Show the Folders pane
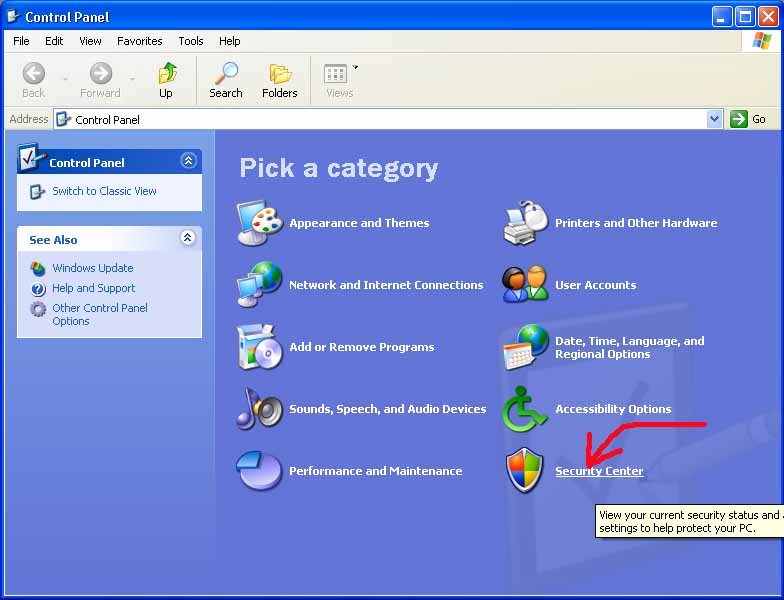The image size is (784, 600). (280, 80)
